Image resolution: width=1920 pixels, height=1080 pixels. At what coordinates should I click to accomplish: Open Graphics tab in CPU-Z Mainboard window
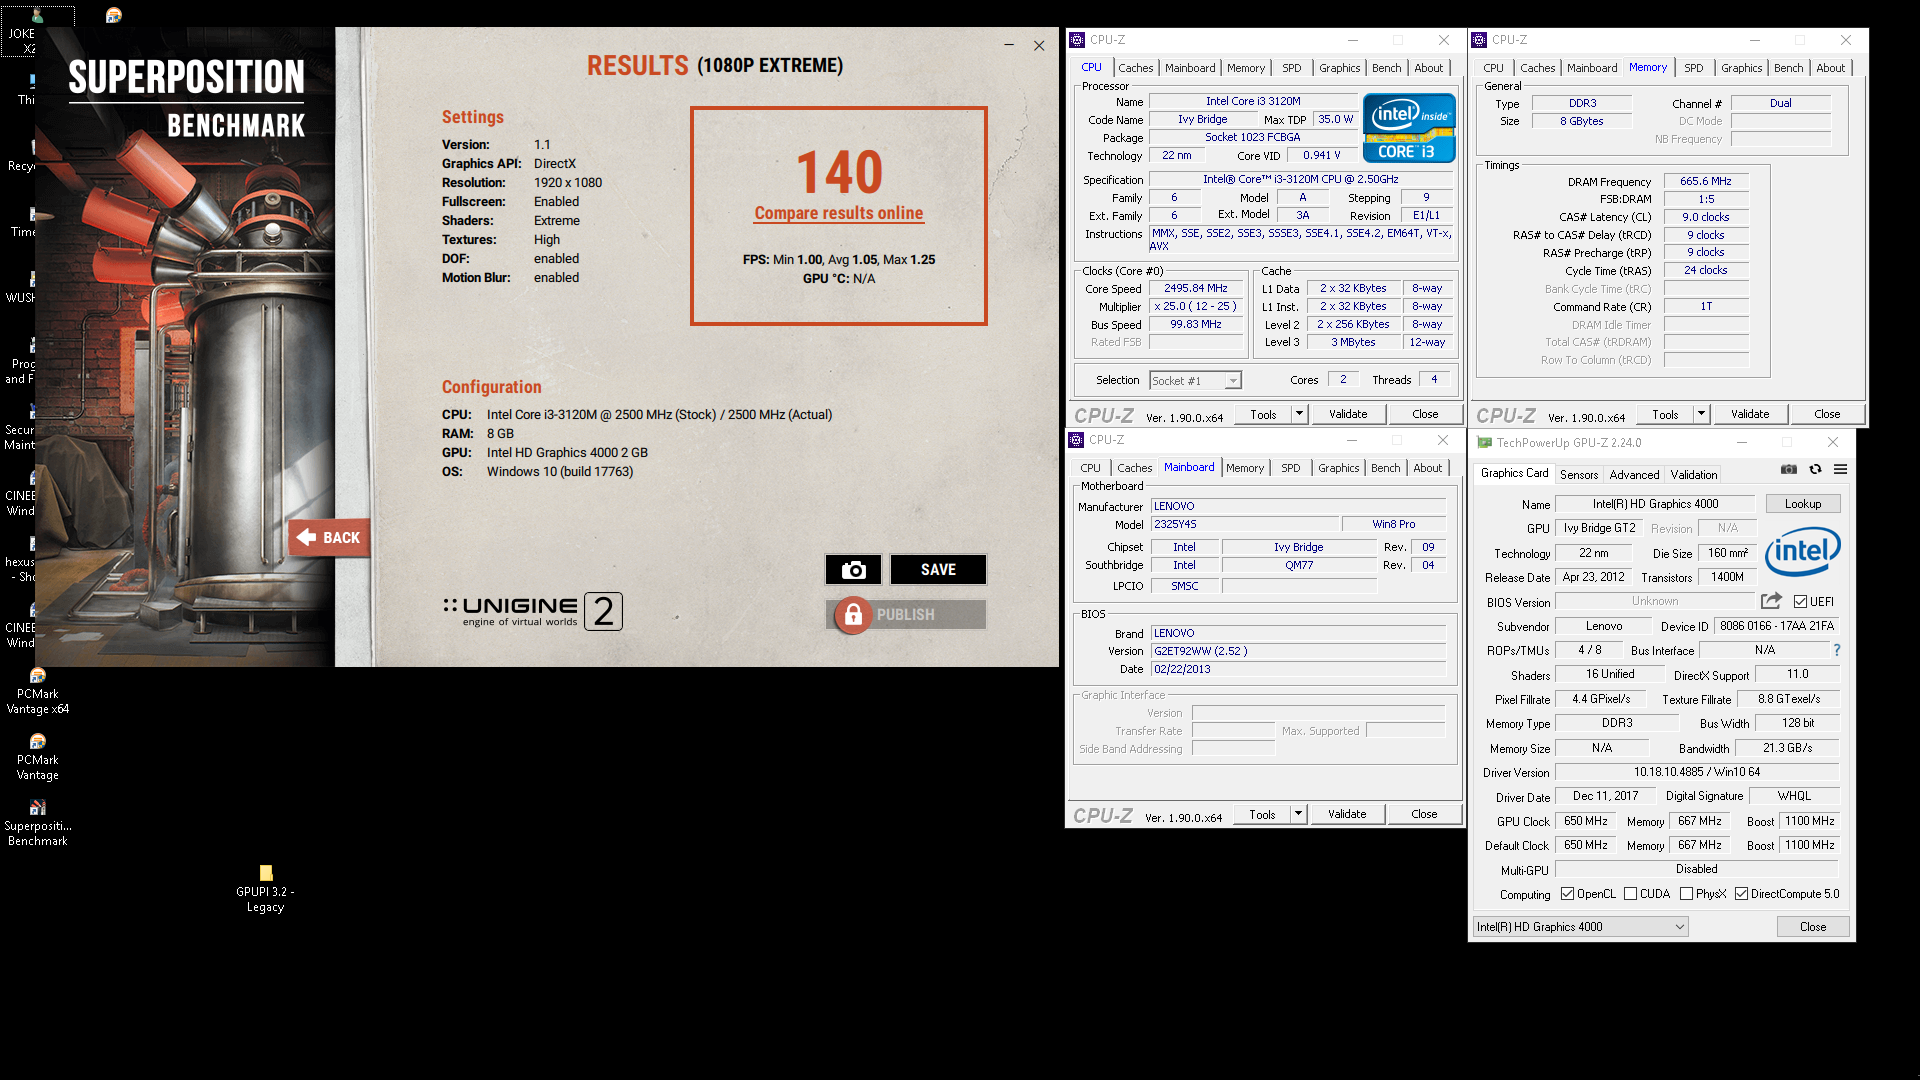click(x=1338, y=468)
